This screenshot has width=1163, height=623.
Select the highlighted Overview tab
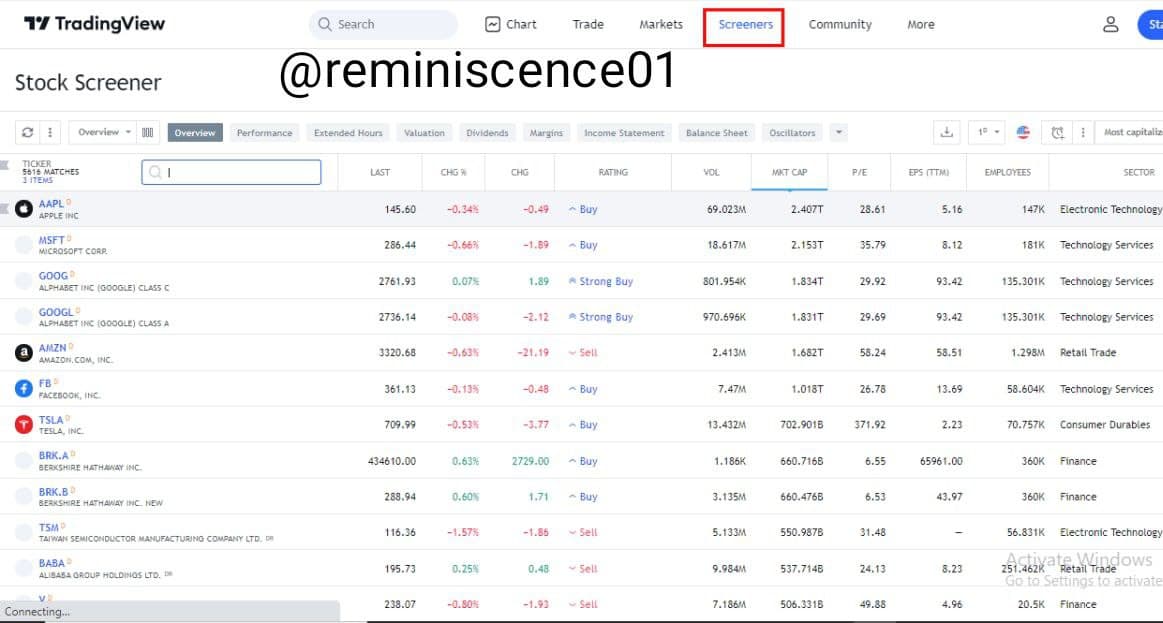coord(195,133)
